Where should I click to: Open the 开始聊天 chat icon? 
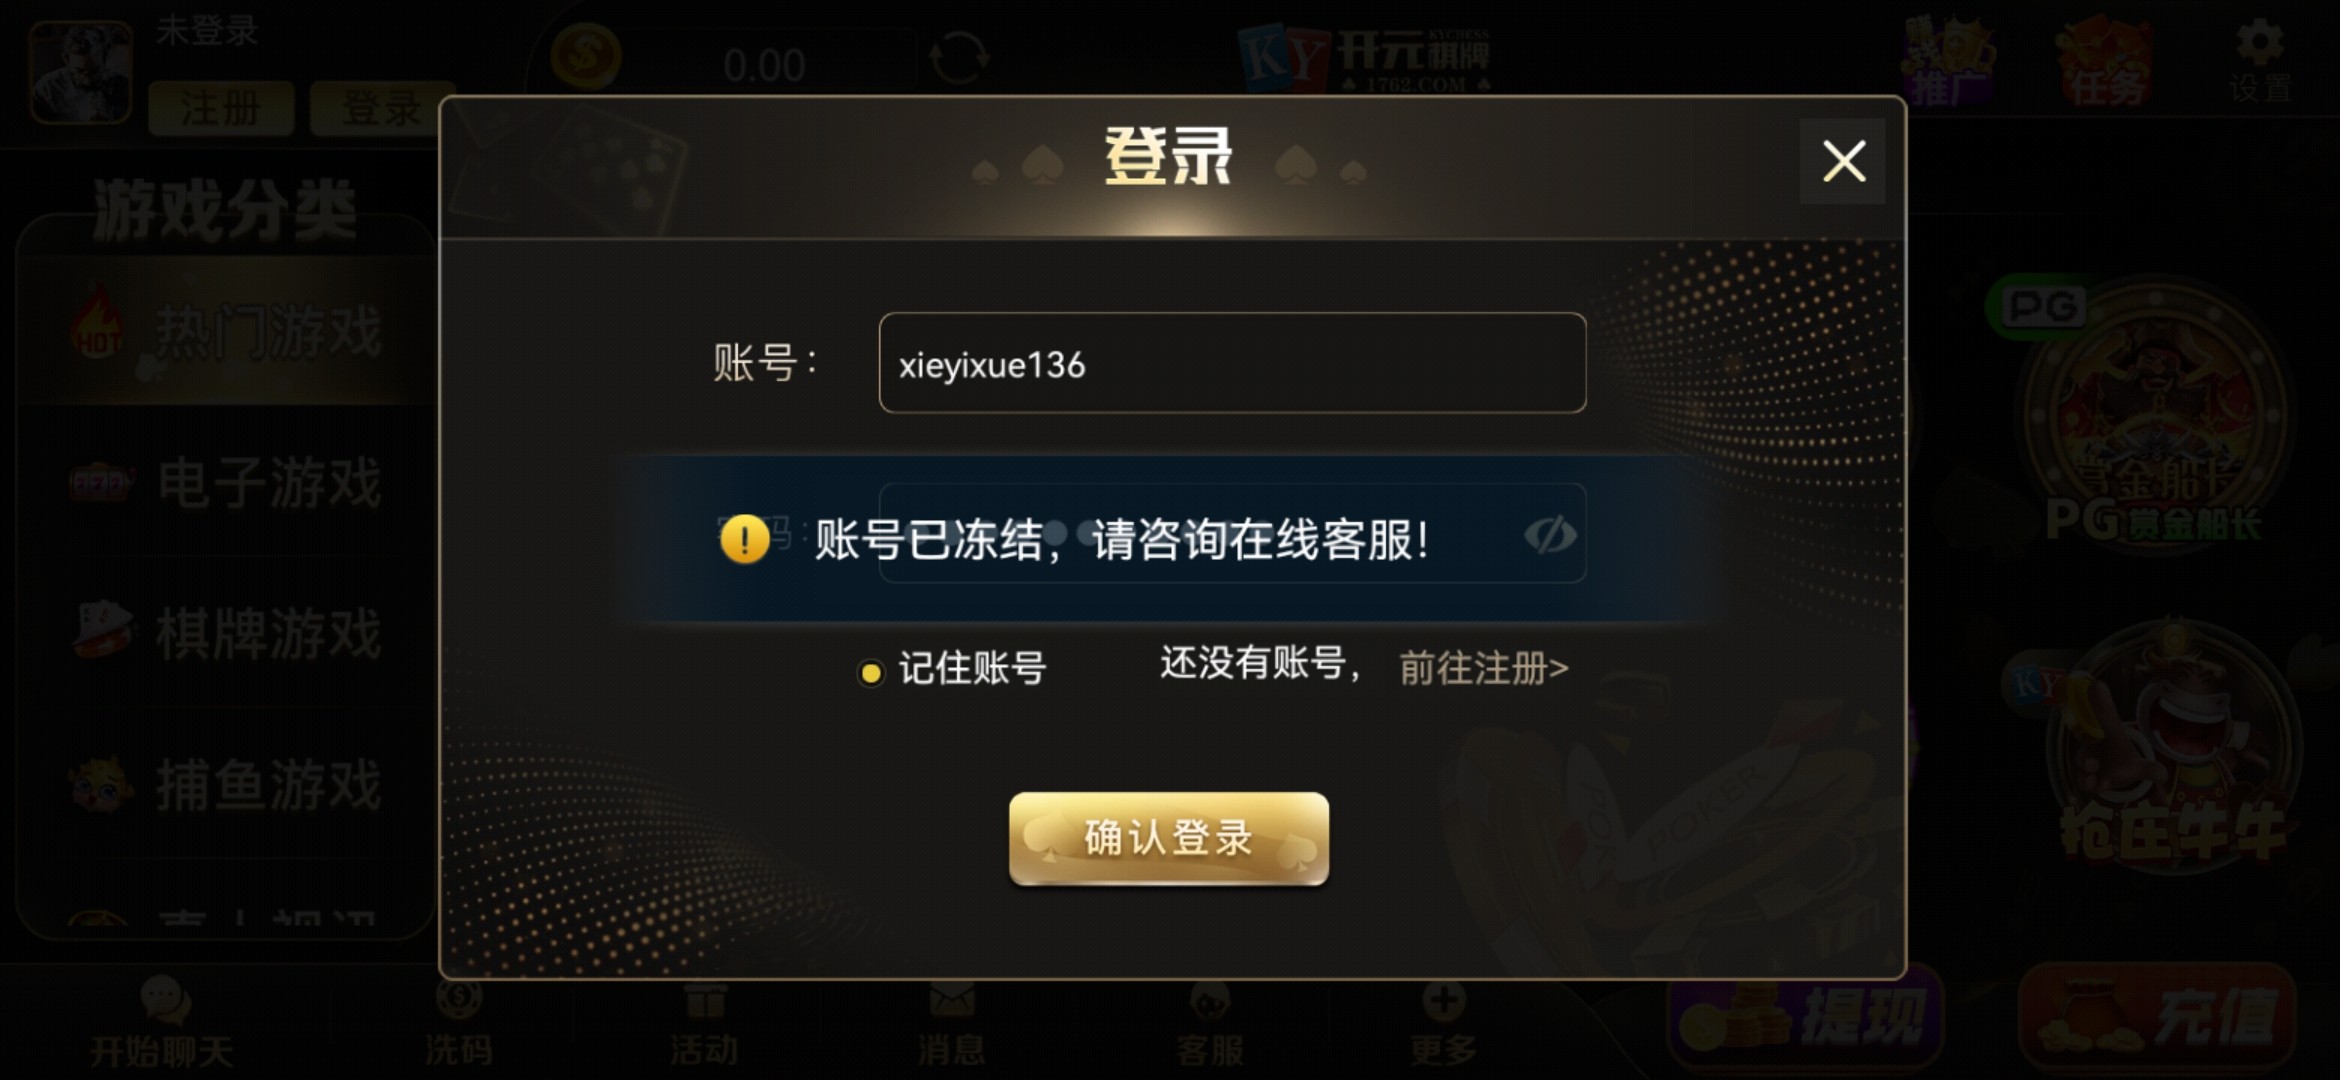pos(163,1022)
